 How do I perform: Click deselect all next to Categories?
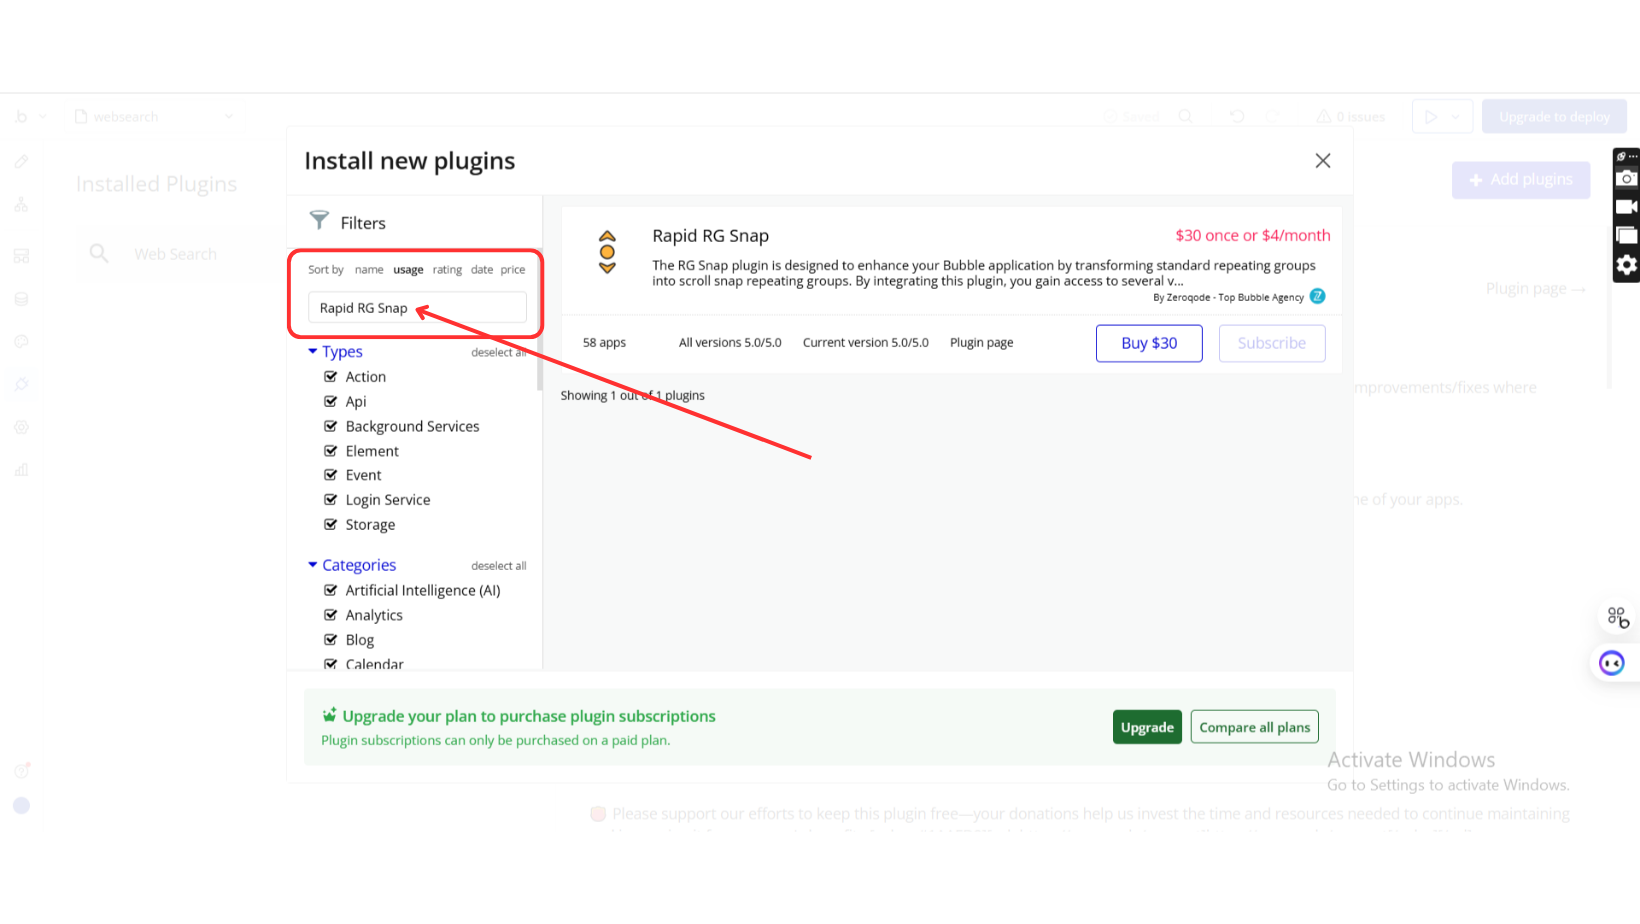tap(498, 566)
